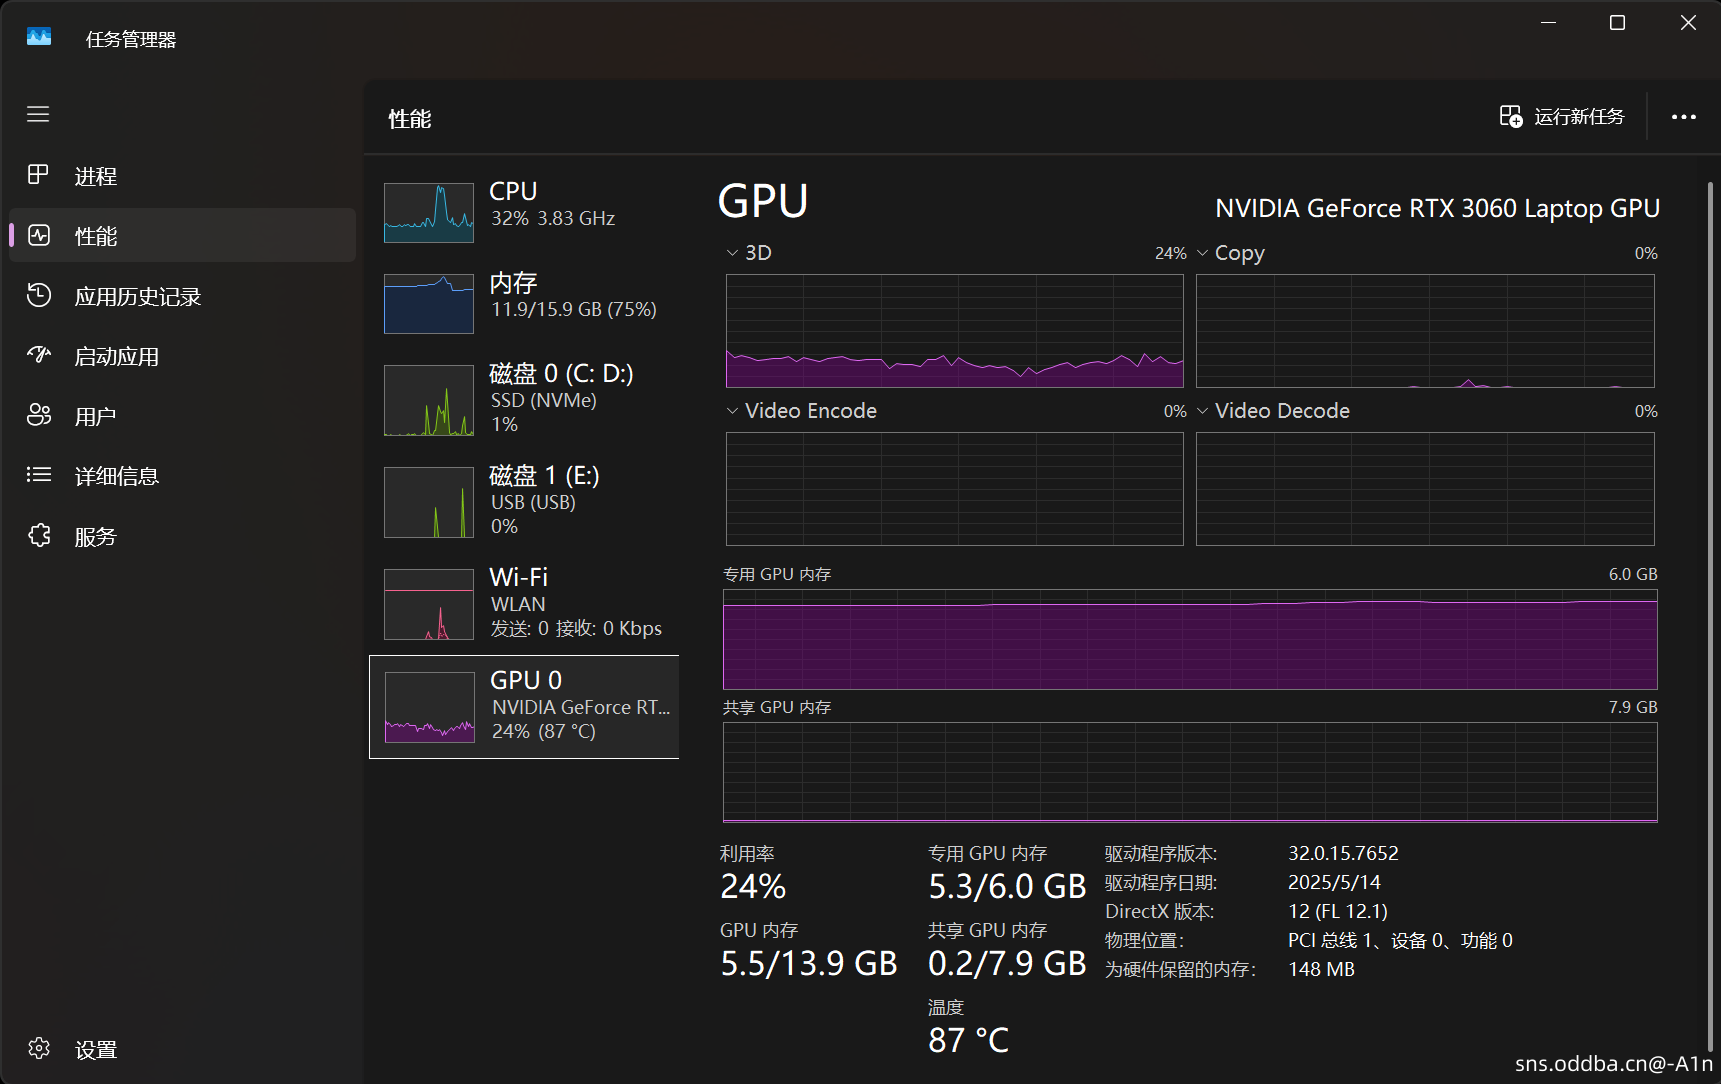Viewport: 1721px width, 1084px height.
Task: Select the 性能 performance sidebar icon
Action: click(38, 235)
